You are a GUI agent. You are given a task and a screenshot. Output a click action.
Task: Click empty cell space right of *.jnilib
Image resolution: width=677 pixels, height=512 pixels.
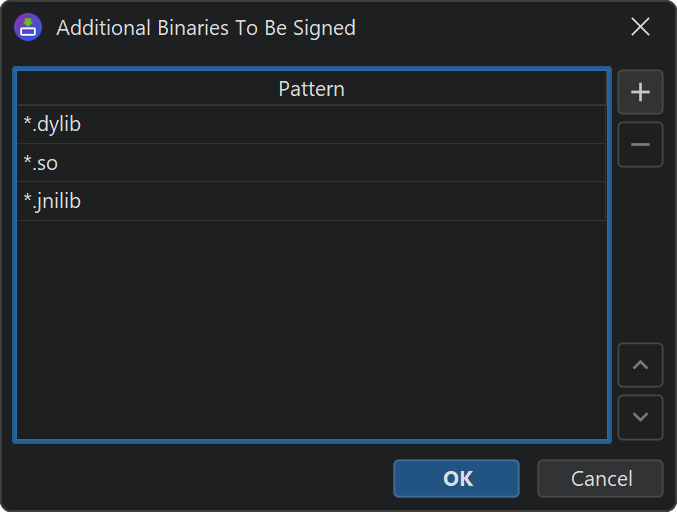350,201
